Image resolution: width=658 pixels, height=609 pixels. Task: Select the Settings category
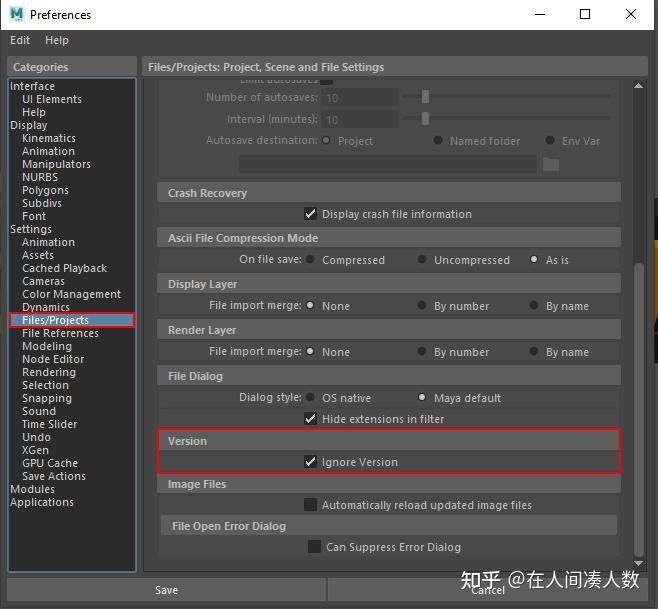(31, 229)
